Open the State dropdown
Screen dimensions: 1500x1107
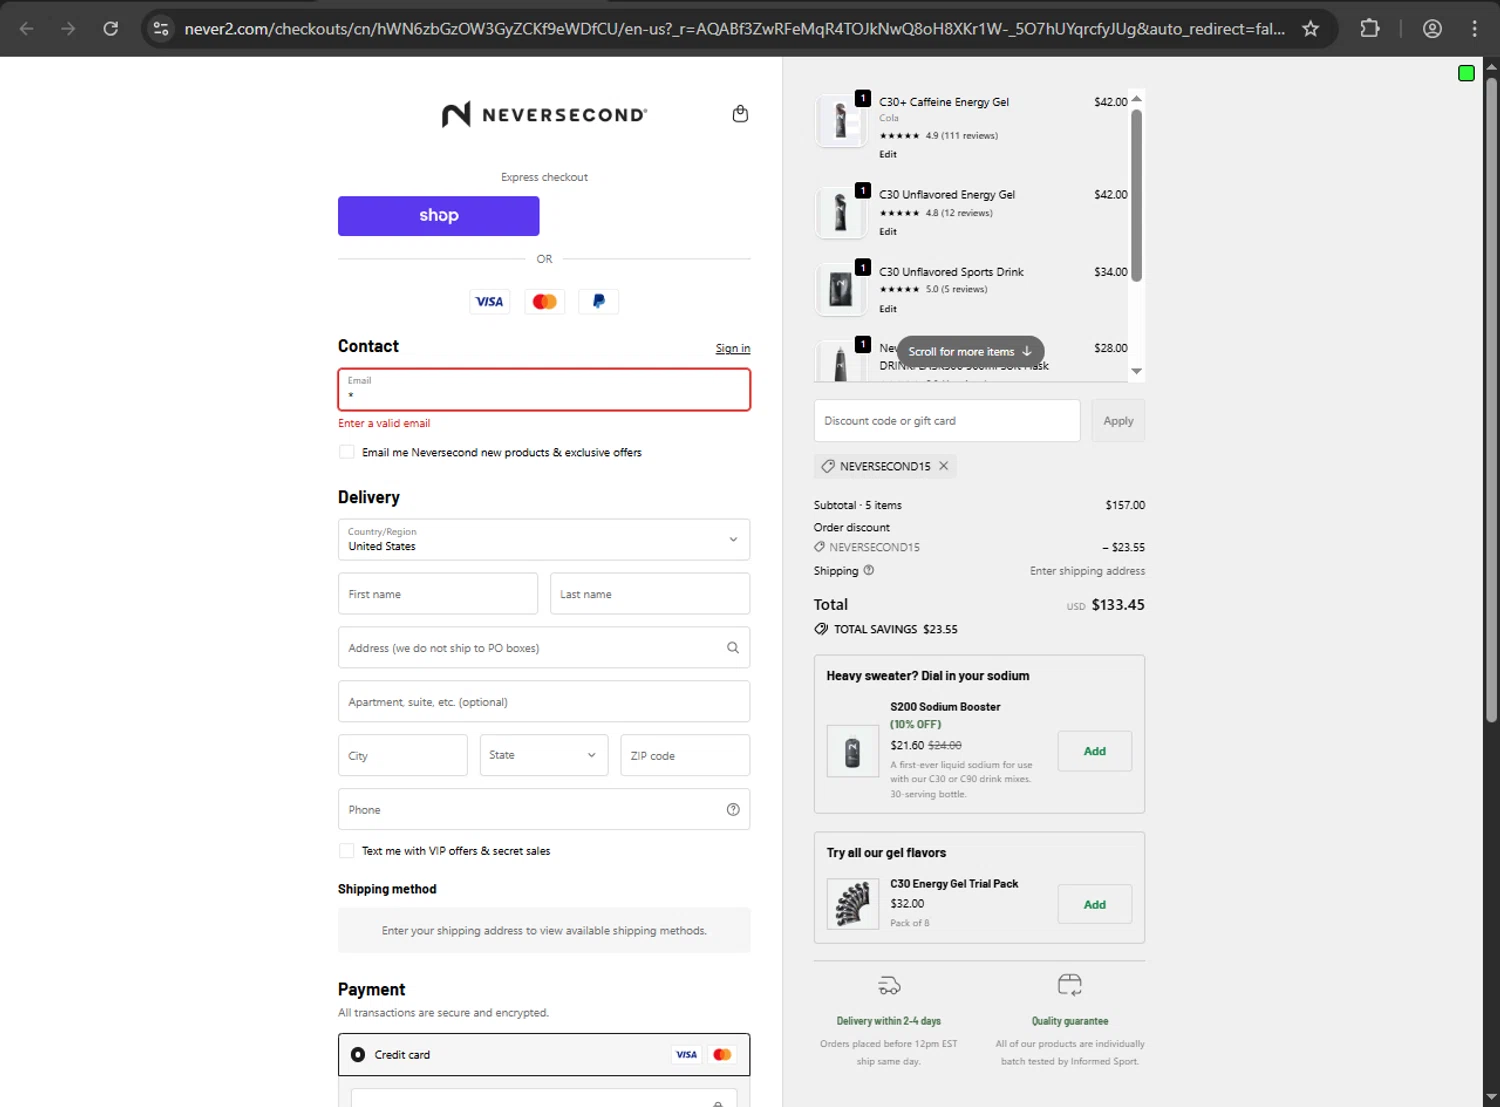[x=543, y=755]
